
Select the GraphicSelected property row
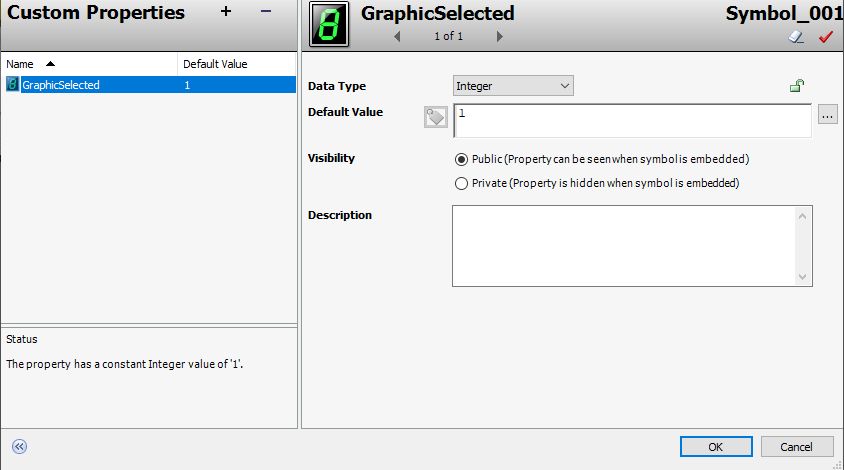coord(151,85)
